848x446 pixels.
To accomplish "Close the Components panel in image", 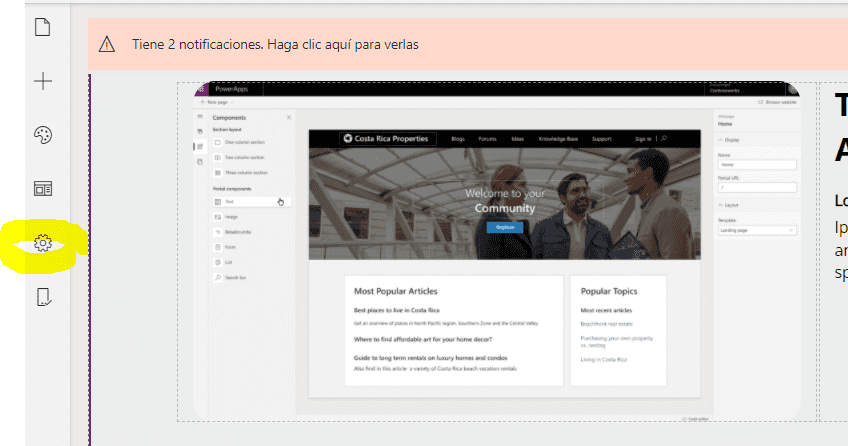I will tap(289, 117).
